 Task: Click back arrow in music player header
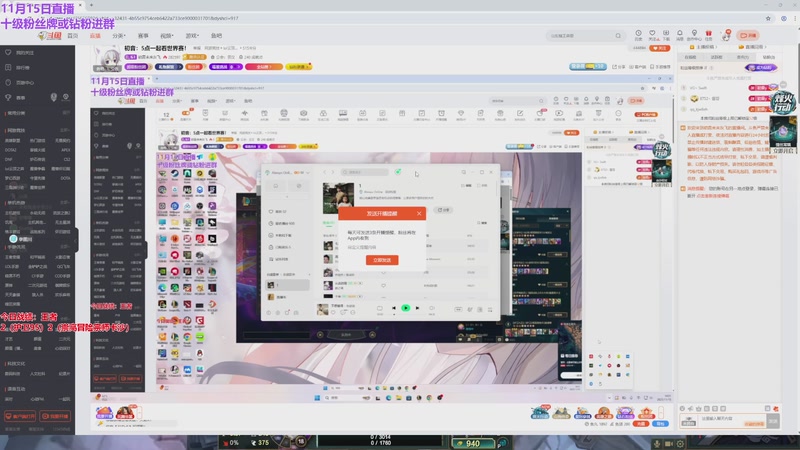coord(324,172)
